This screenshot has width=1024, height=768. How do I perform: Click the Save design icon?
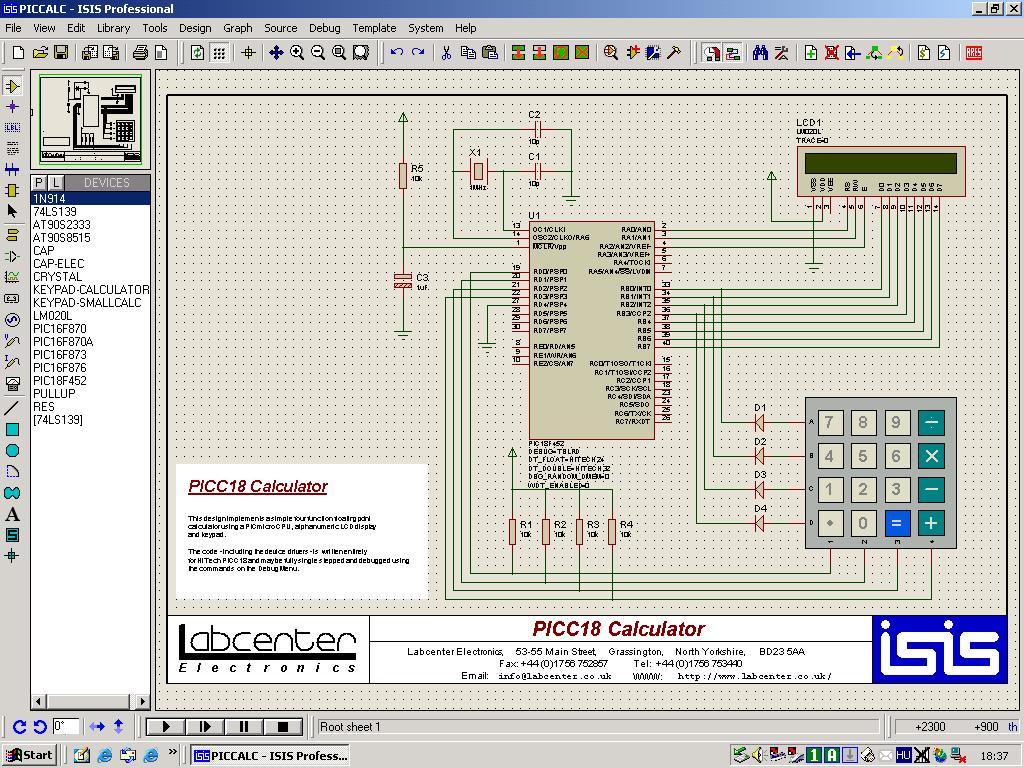point(61,52)
